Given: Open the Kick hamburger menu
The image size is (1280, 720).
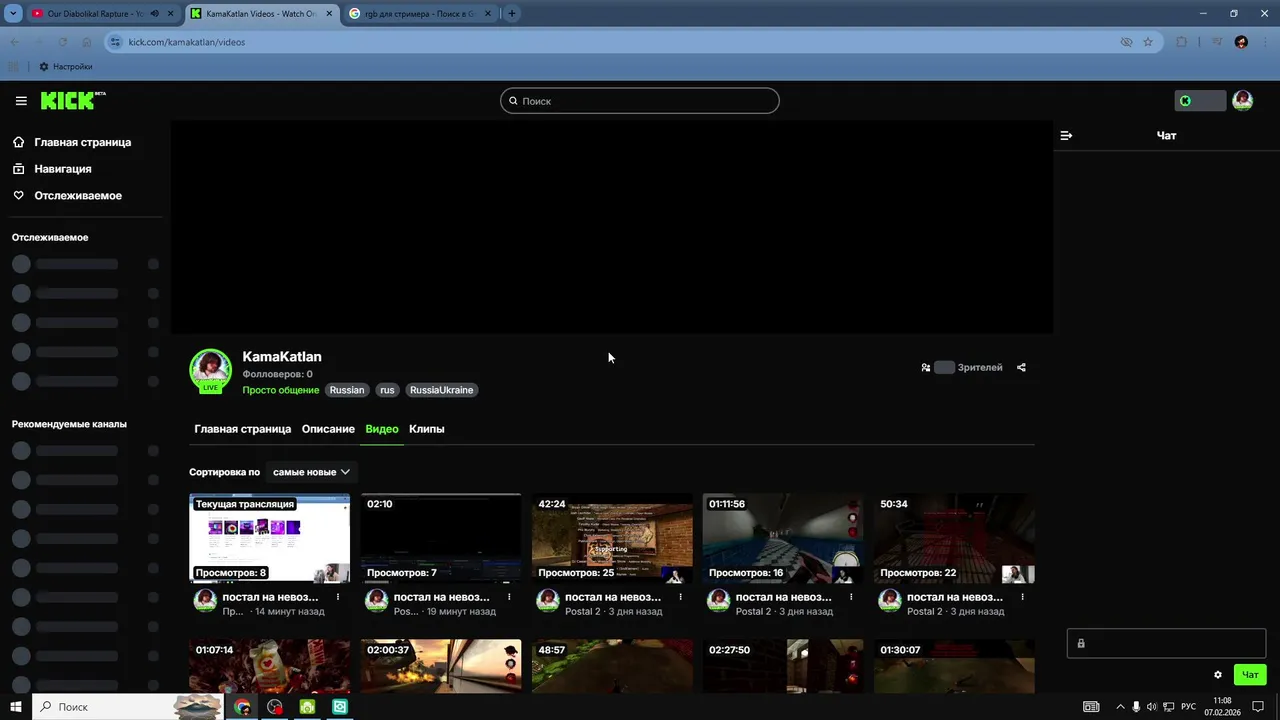Looking at the screenshot, I should point(21,101).
